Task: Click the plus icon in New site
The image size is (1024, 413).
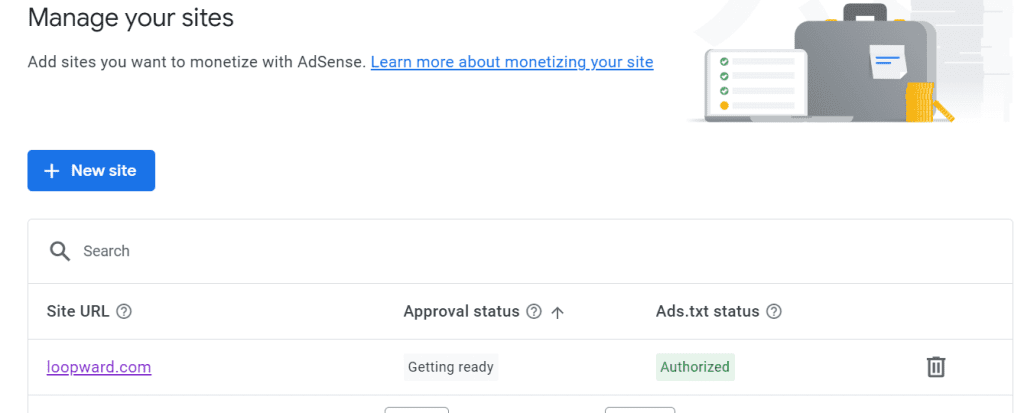Action: click(x=53, y=171)
